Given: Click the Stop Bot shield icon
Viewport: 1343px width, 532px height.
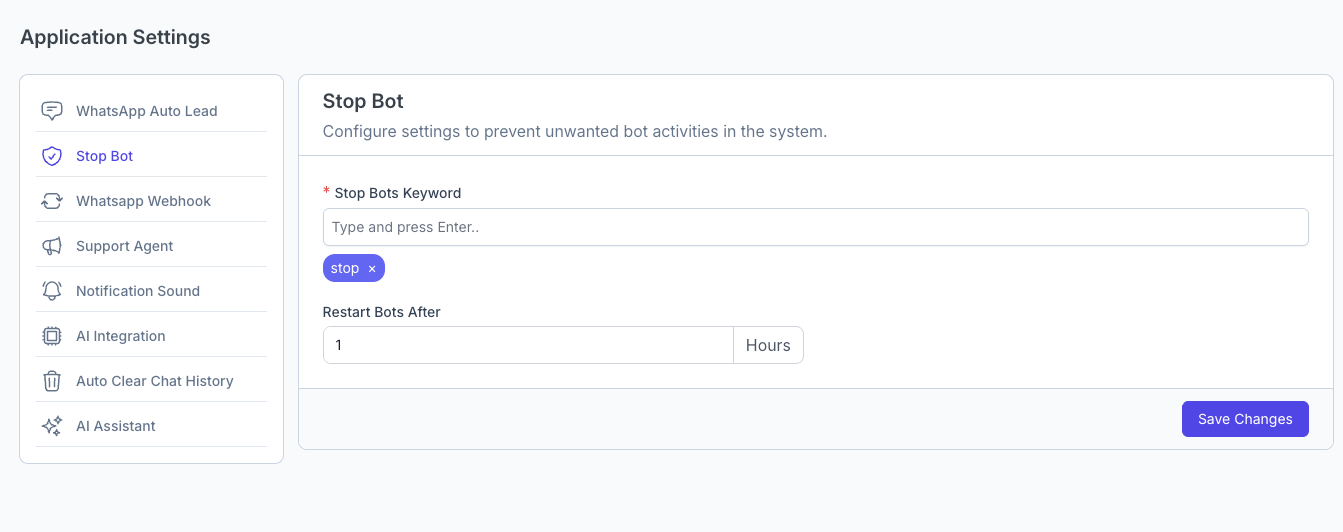Looking at the screenshot, I should (52, 156).
